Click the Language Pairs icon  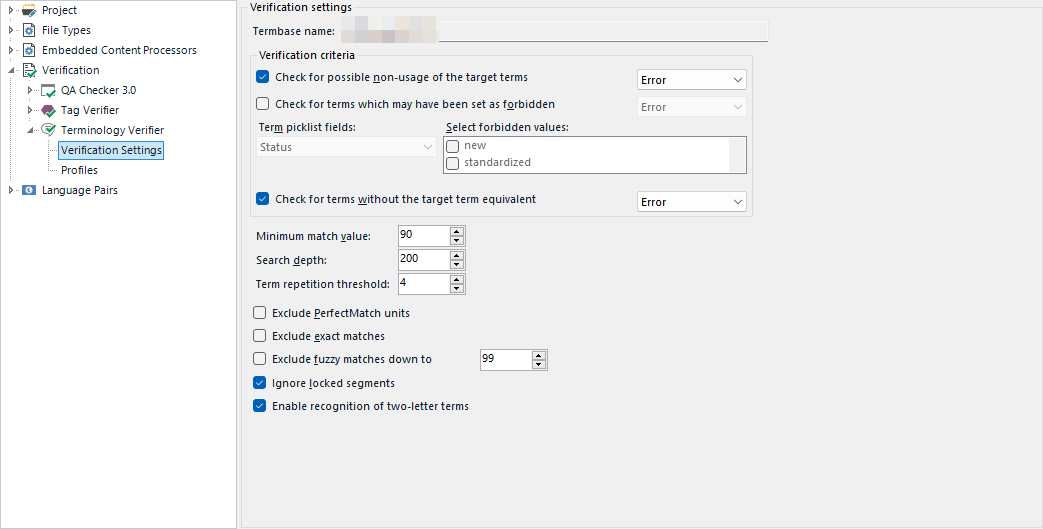point(29,190)
